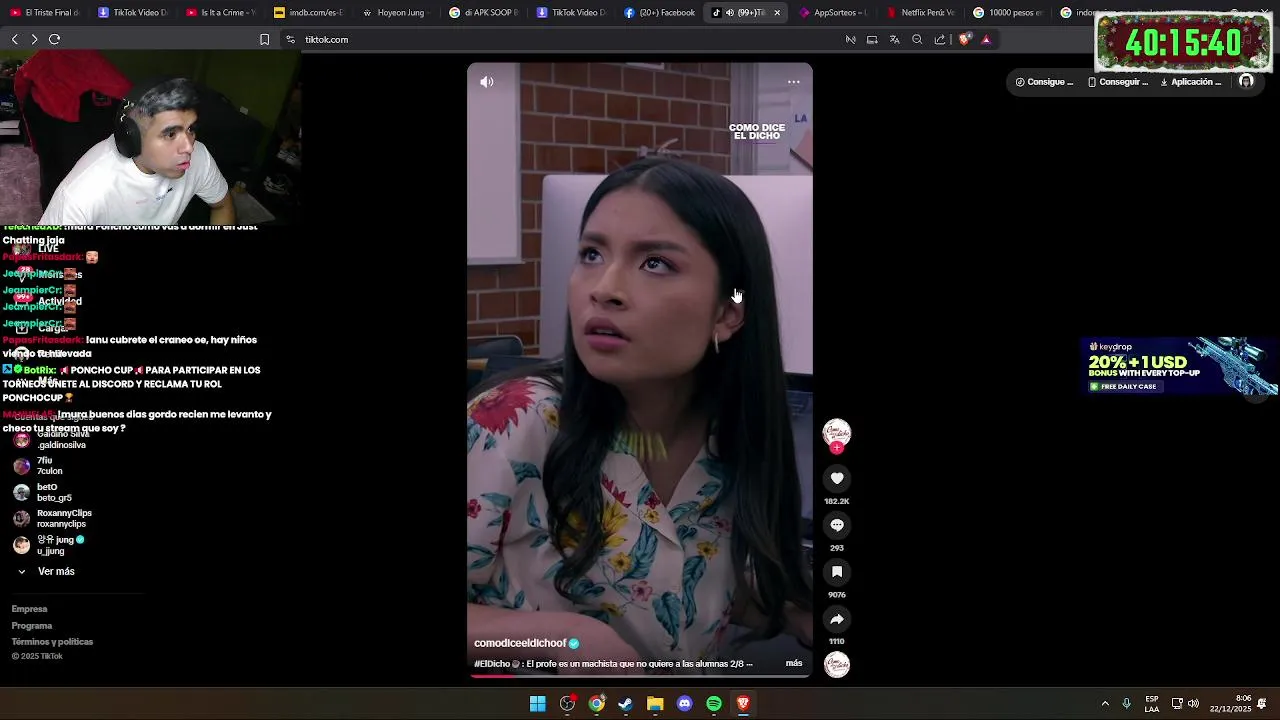Viewport: 1280px width, 720px height.
Task: Open beto_gr5 followed account
Action: [x=44, y=492]
